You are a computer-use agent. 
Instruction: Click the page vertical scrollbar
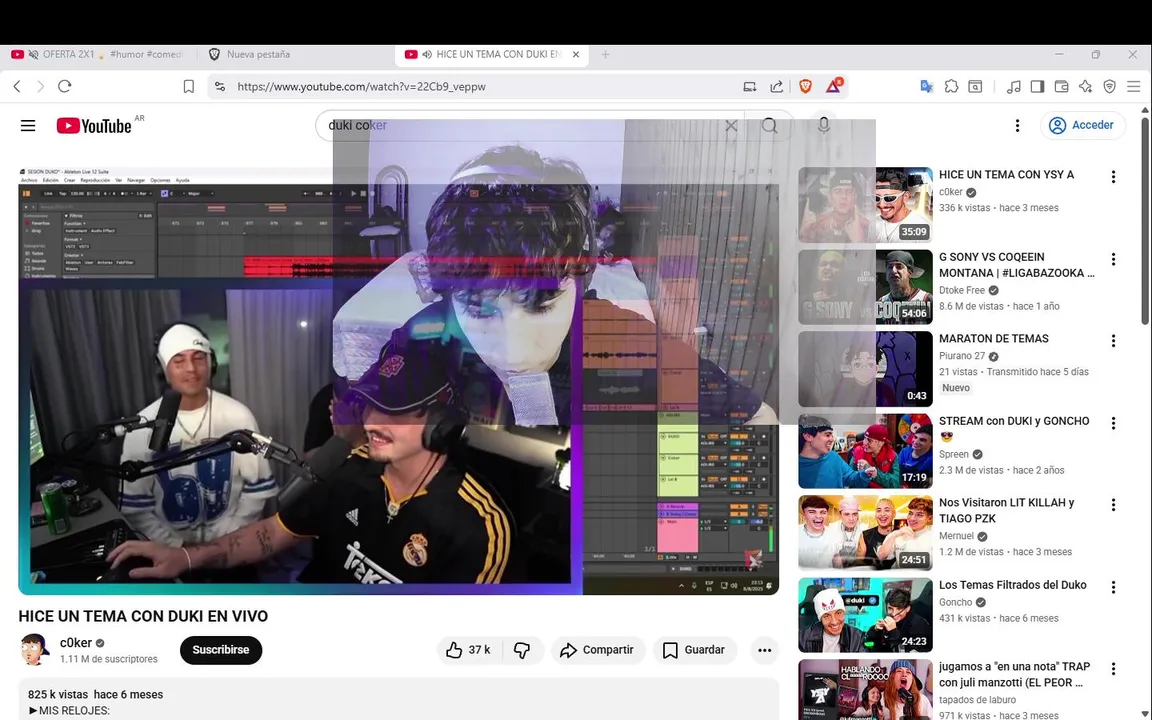(1145, 220)
